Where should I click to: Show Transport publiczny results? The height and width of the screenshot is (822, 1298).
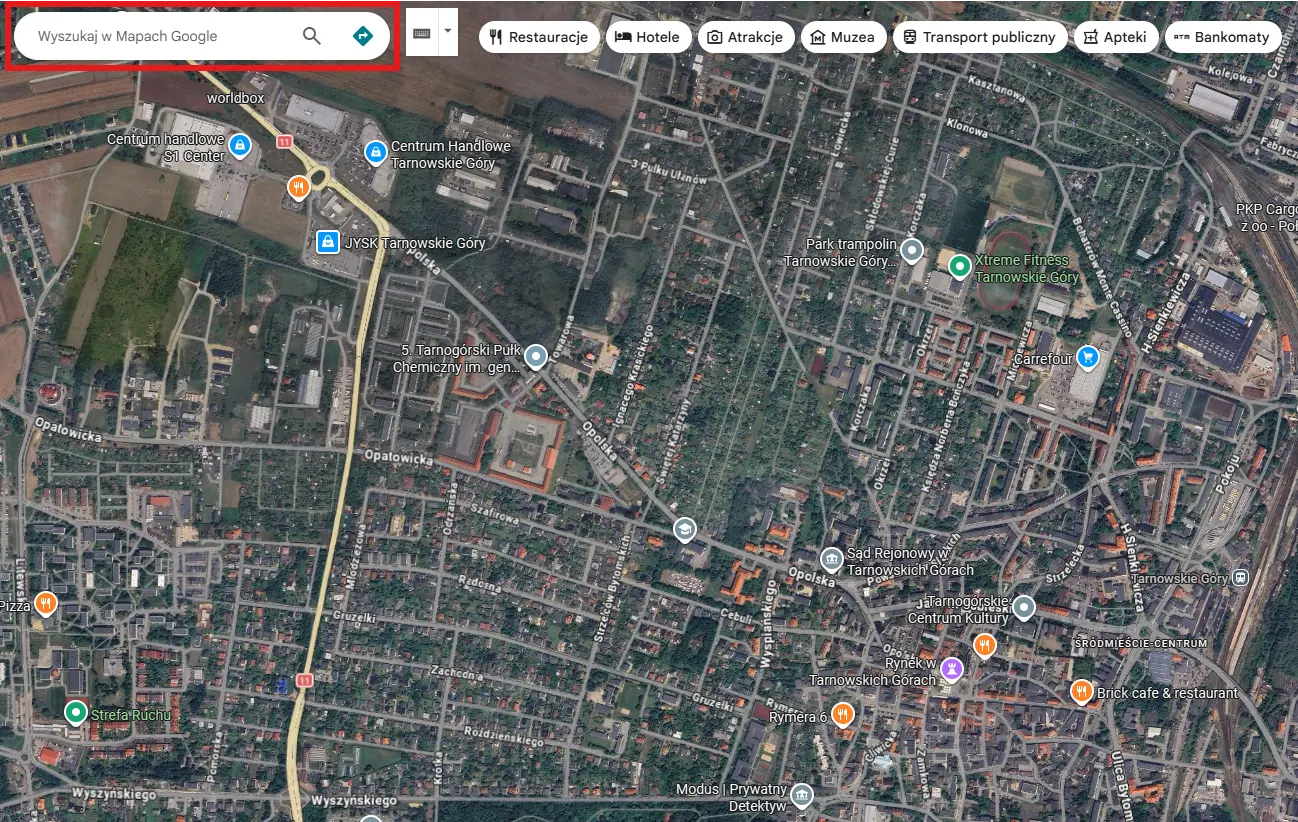(980, 36)
